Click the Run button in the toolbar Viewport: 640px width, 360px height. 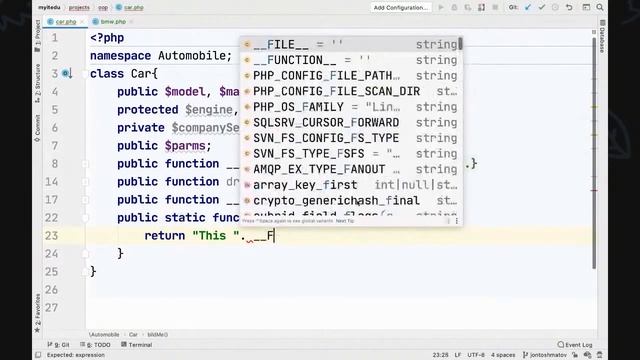click(441, 7)
